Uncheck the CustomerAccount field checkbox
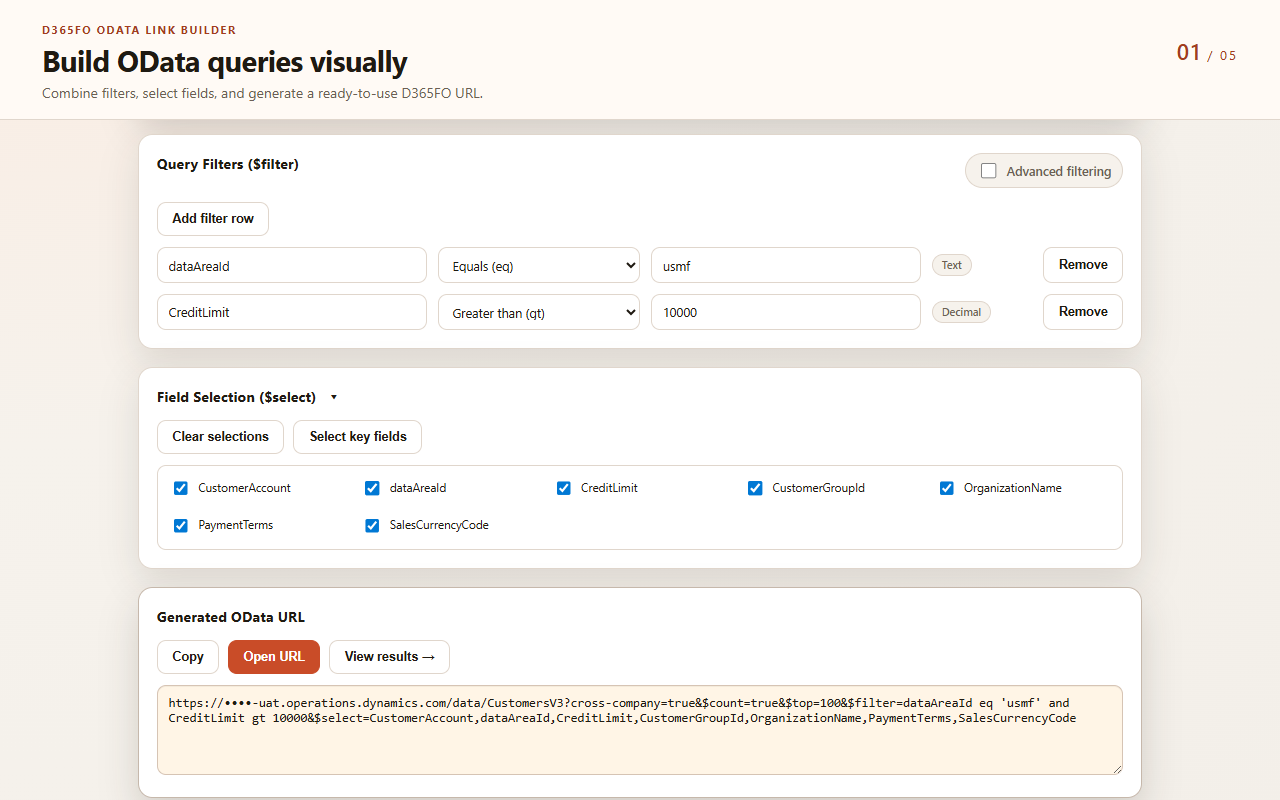The image size is (1280, 800). coord(181,488)
